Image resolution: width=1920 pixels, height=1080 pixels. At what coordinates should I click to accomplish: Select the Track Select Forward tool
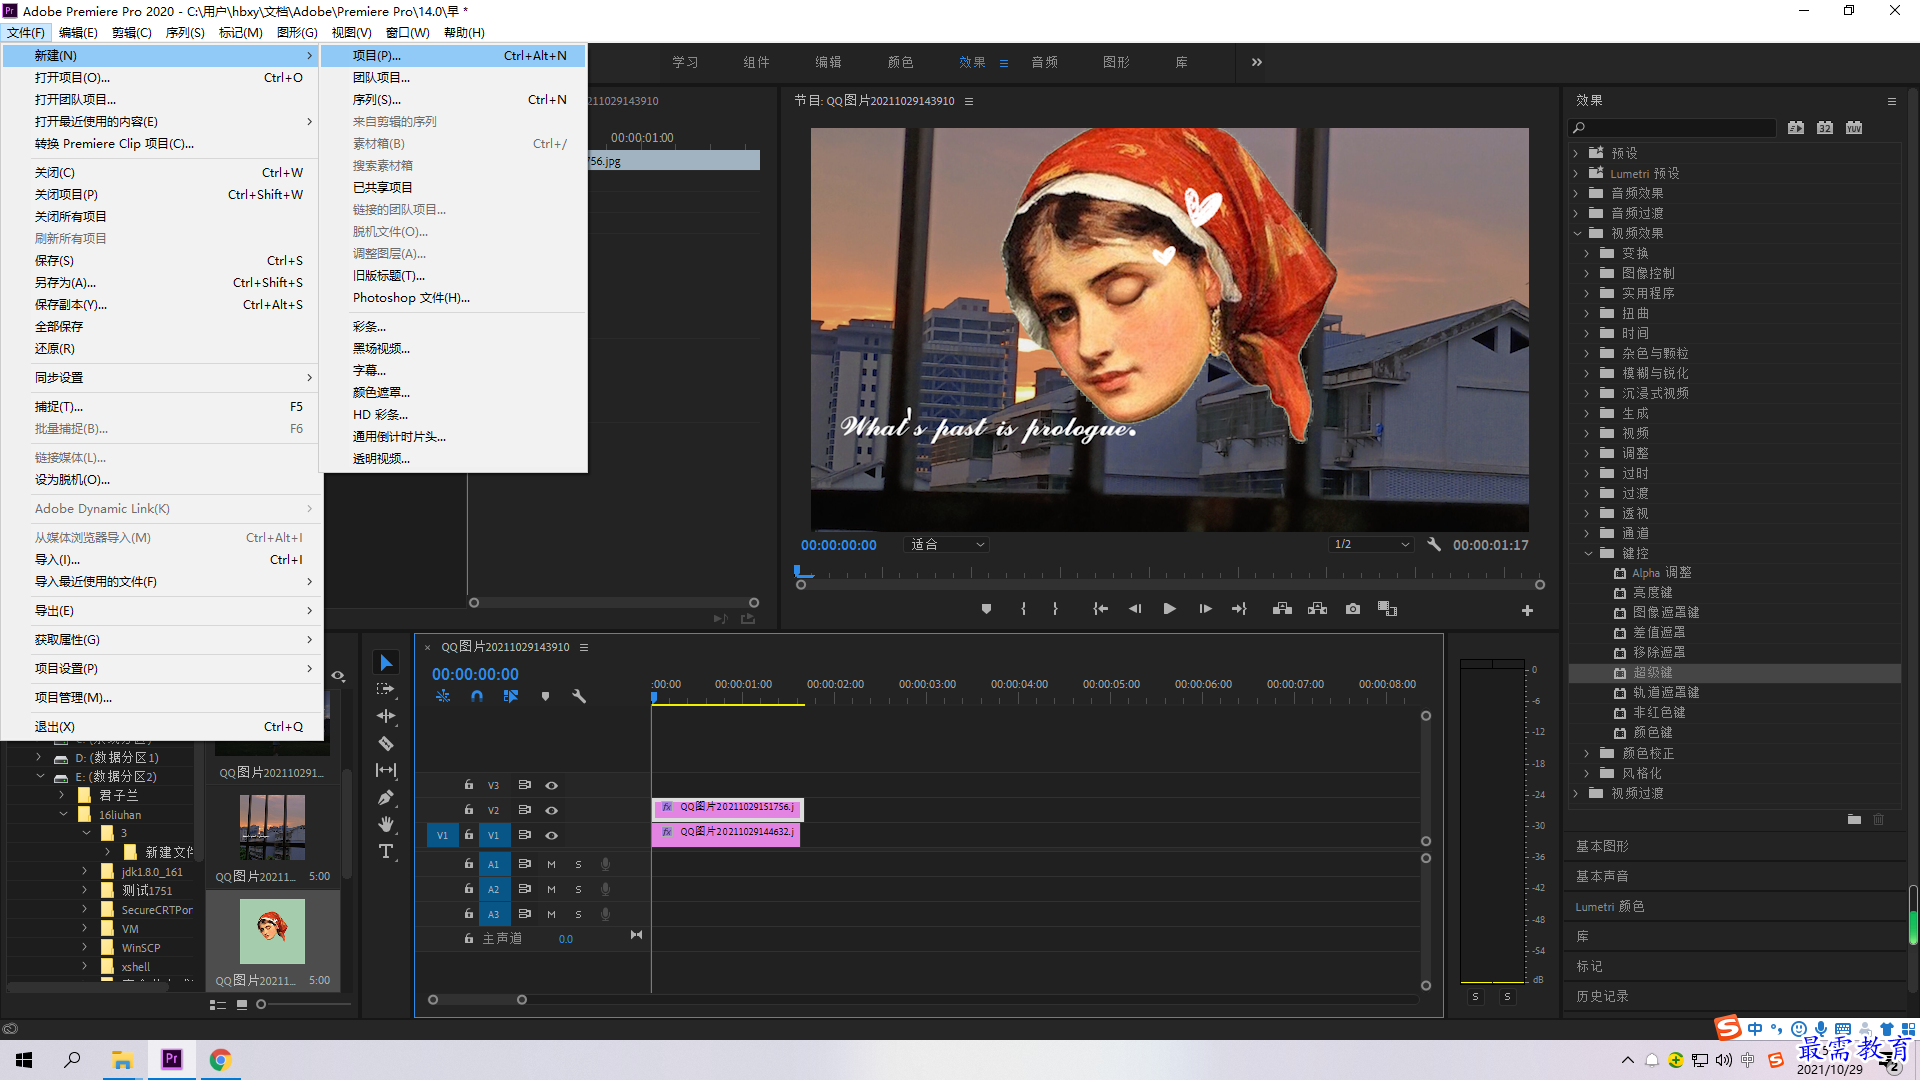[x=386, y=689]
